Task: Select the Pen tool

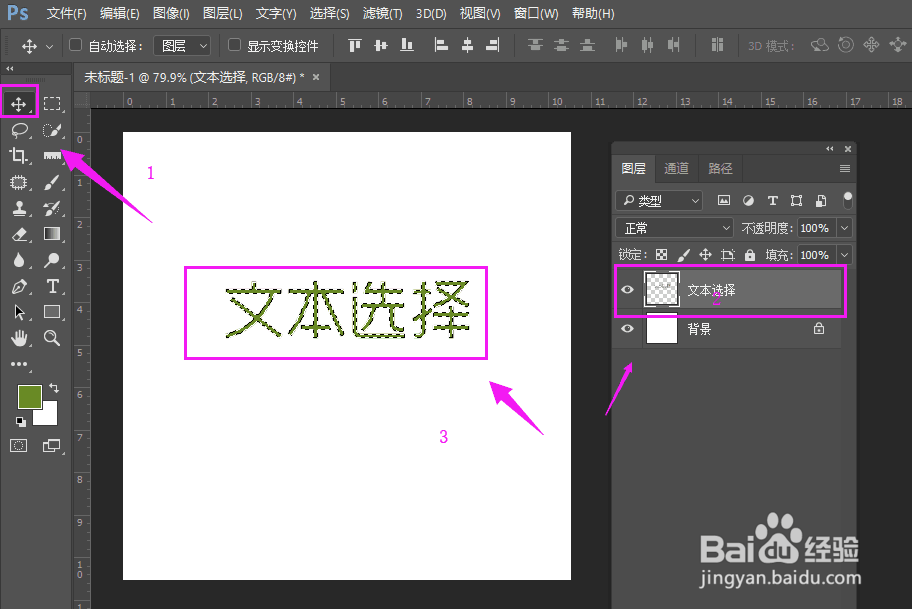Action: (19, 286)
